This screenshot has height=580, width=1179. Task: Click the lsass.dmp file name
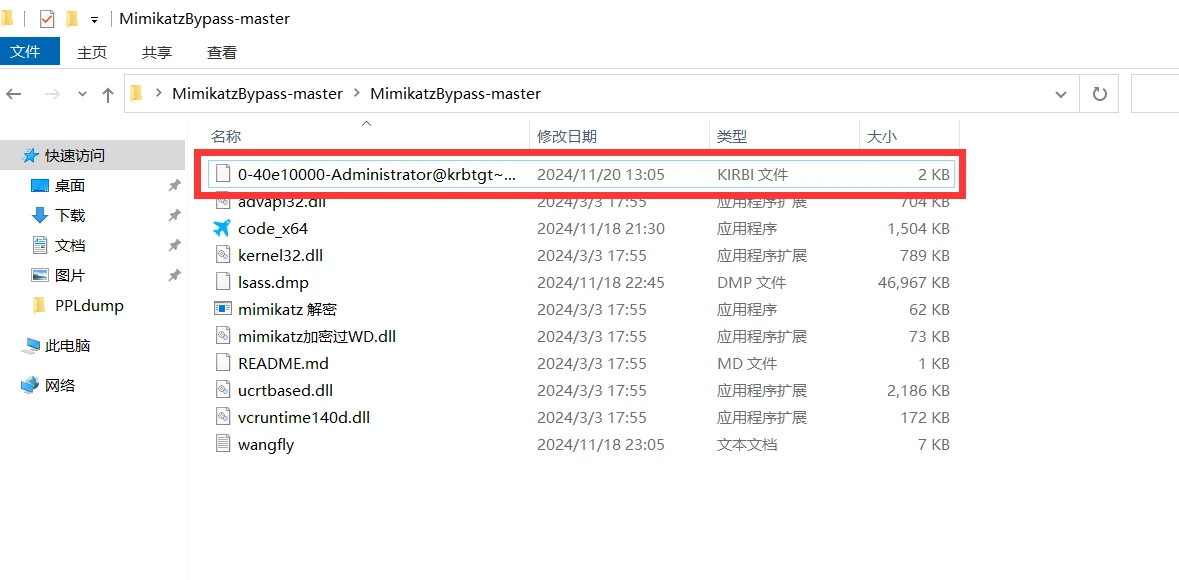pos(273,283)
